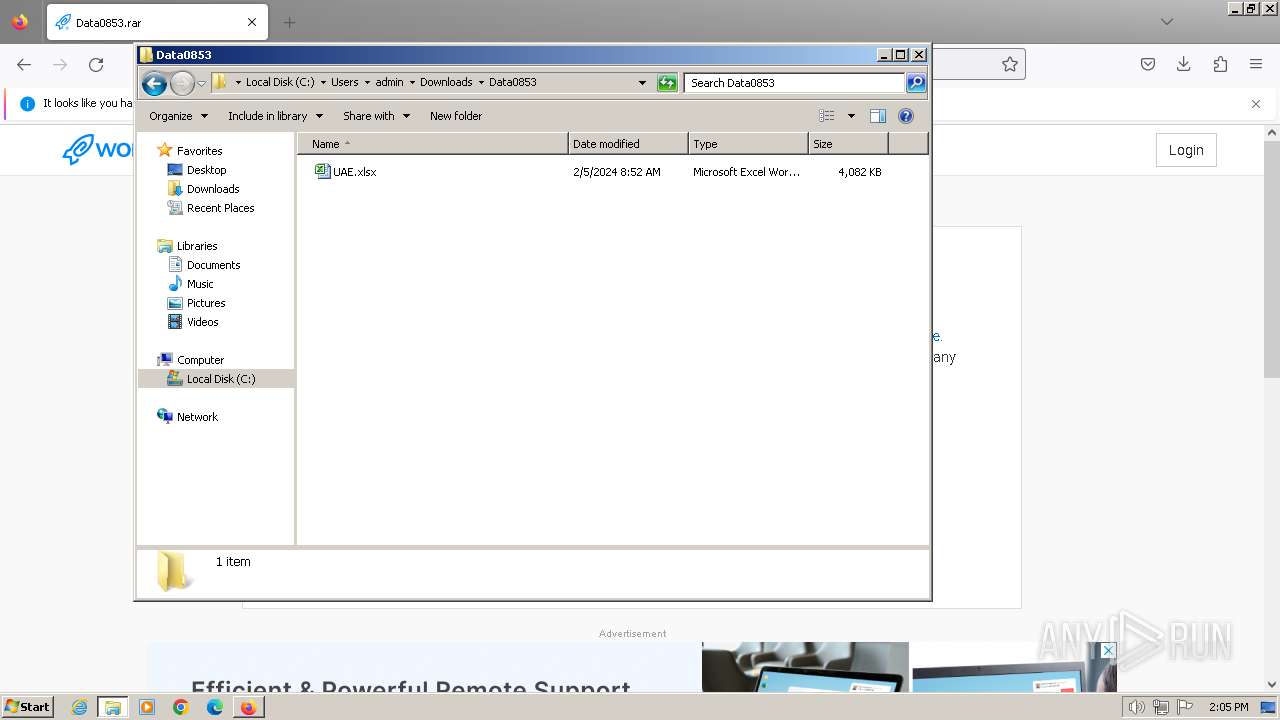Sort by the Name column header
The image size is (1280, 720).
[x=432, y=144]
